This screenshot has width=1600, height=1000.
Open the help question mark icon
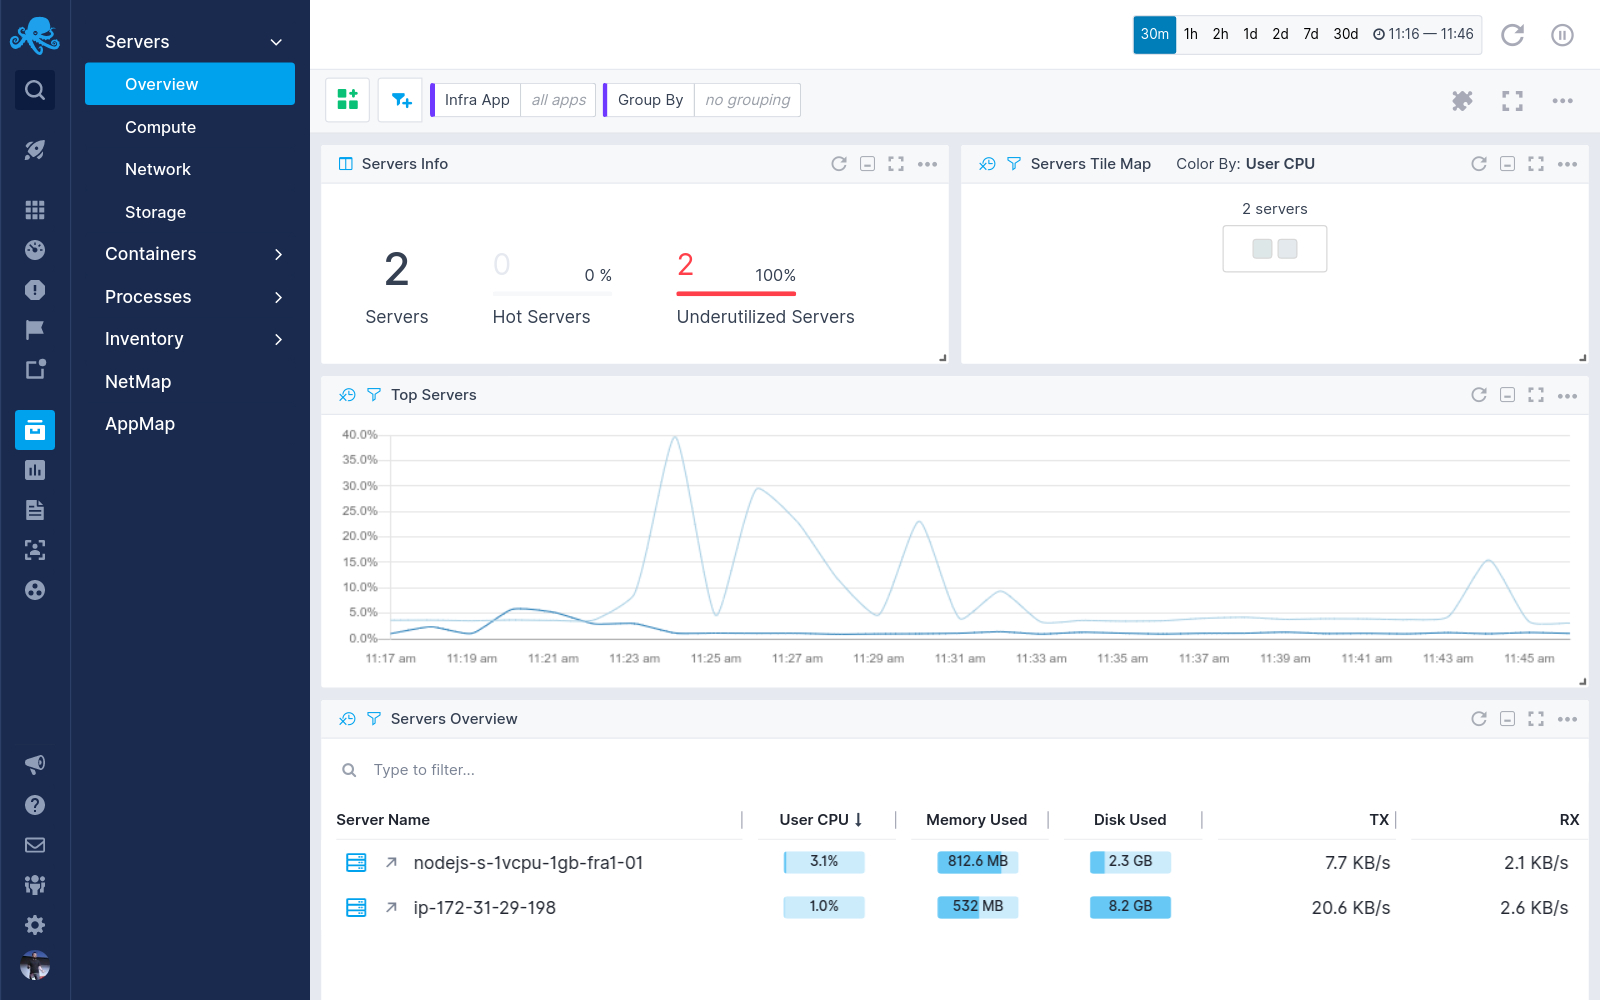tap(35, 805)
